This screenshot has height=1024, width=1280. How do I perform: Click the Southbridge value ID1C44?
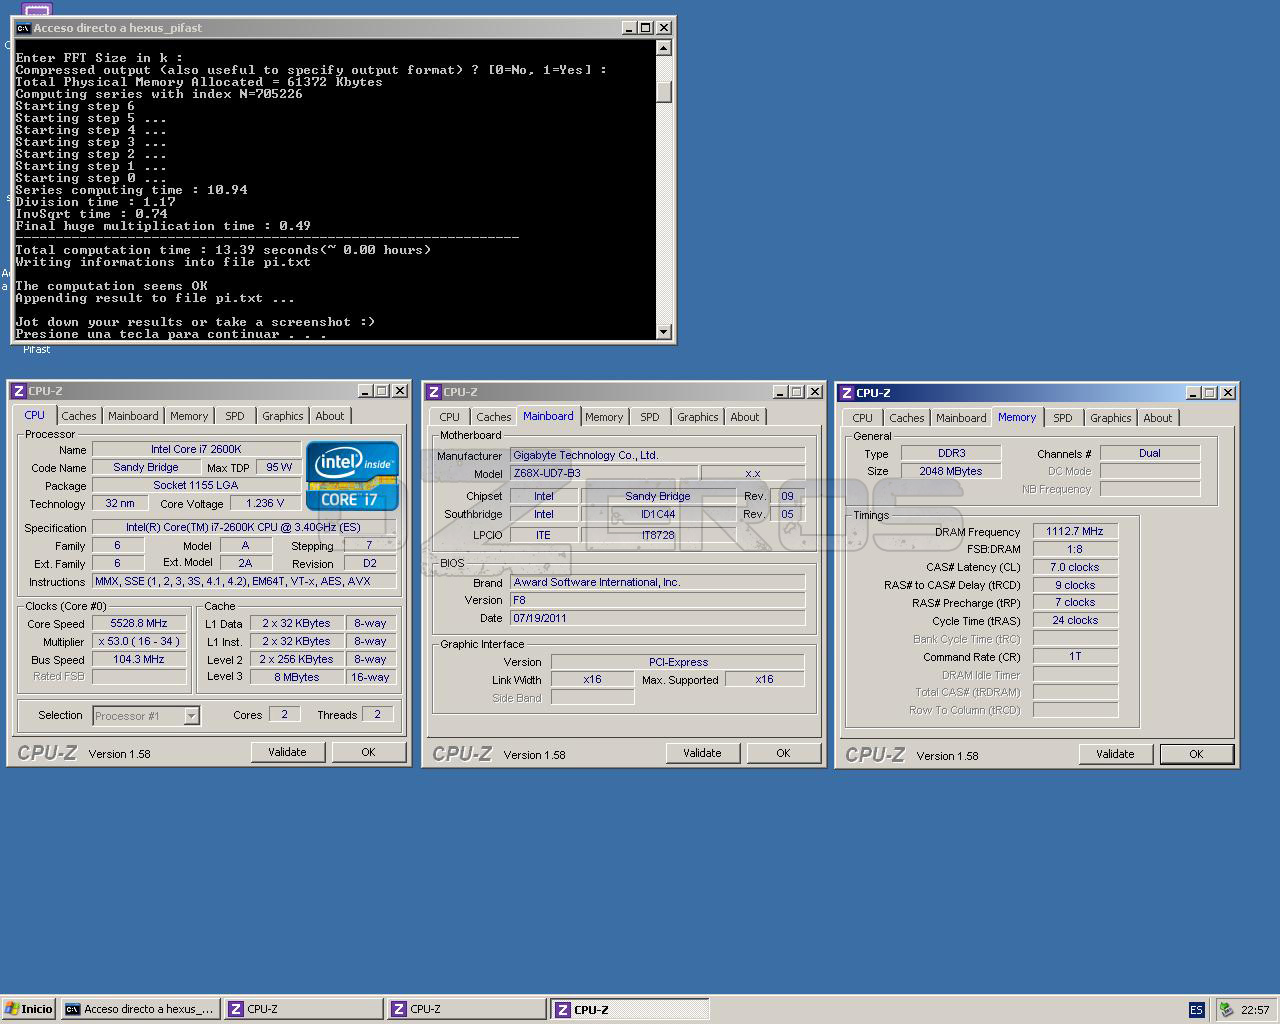point(657,514)
